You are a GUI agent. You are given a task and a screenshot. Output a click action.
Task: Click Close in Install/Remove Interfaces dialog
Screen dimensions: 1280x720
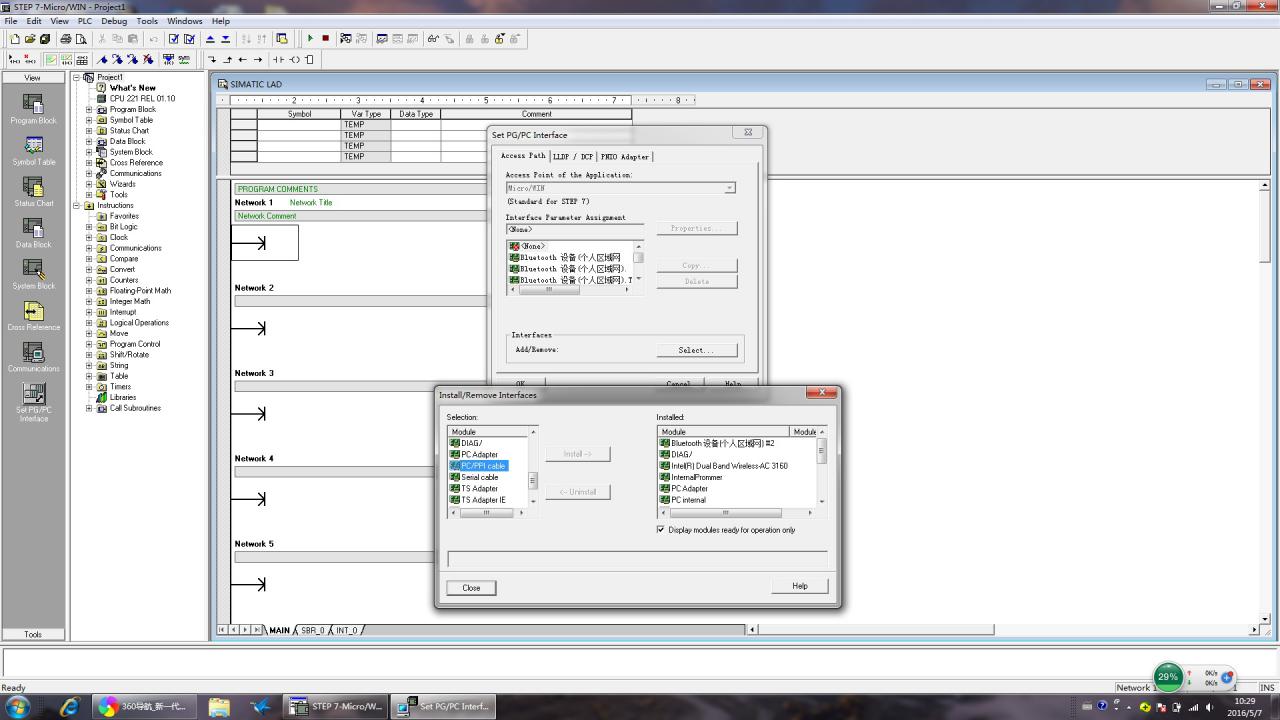[471, 588]
